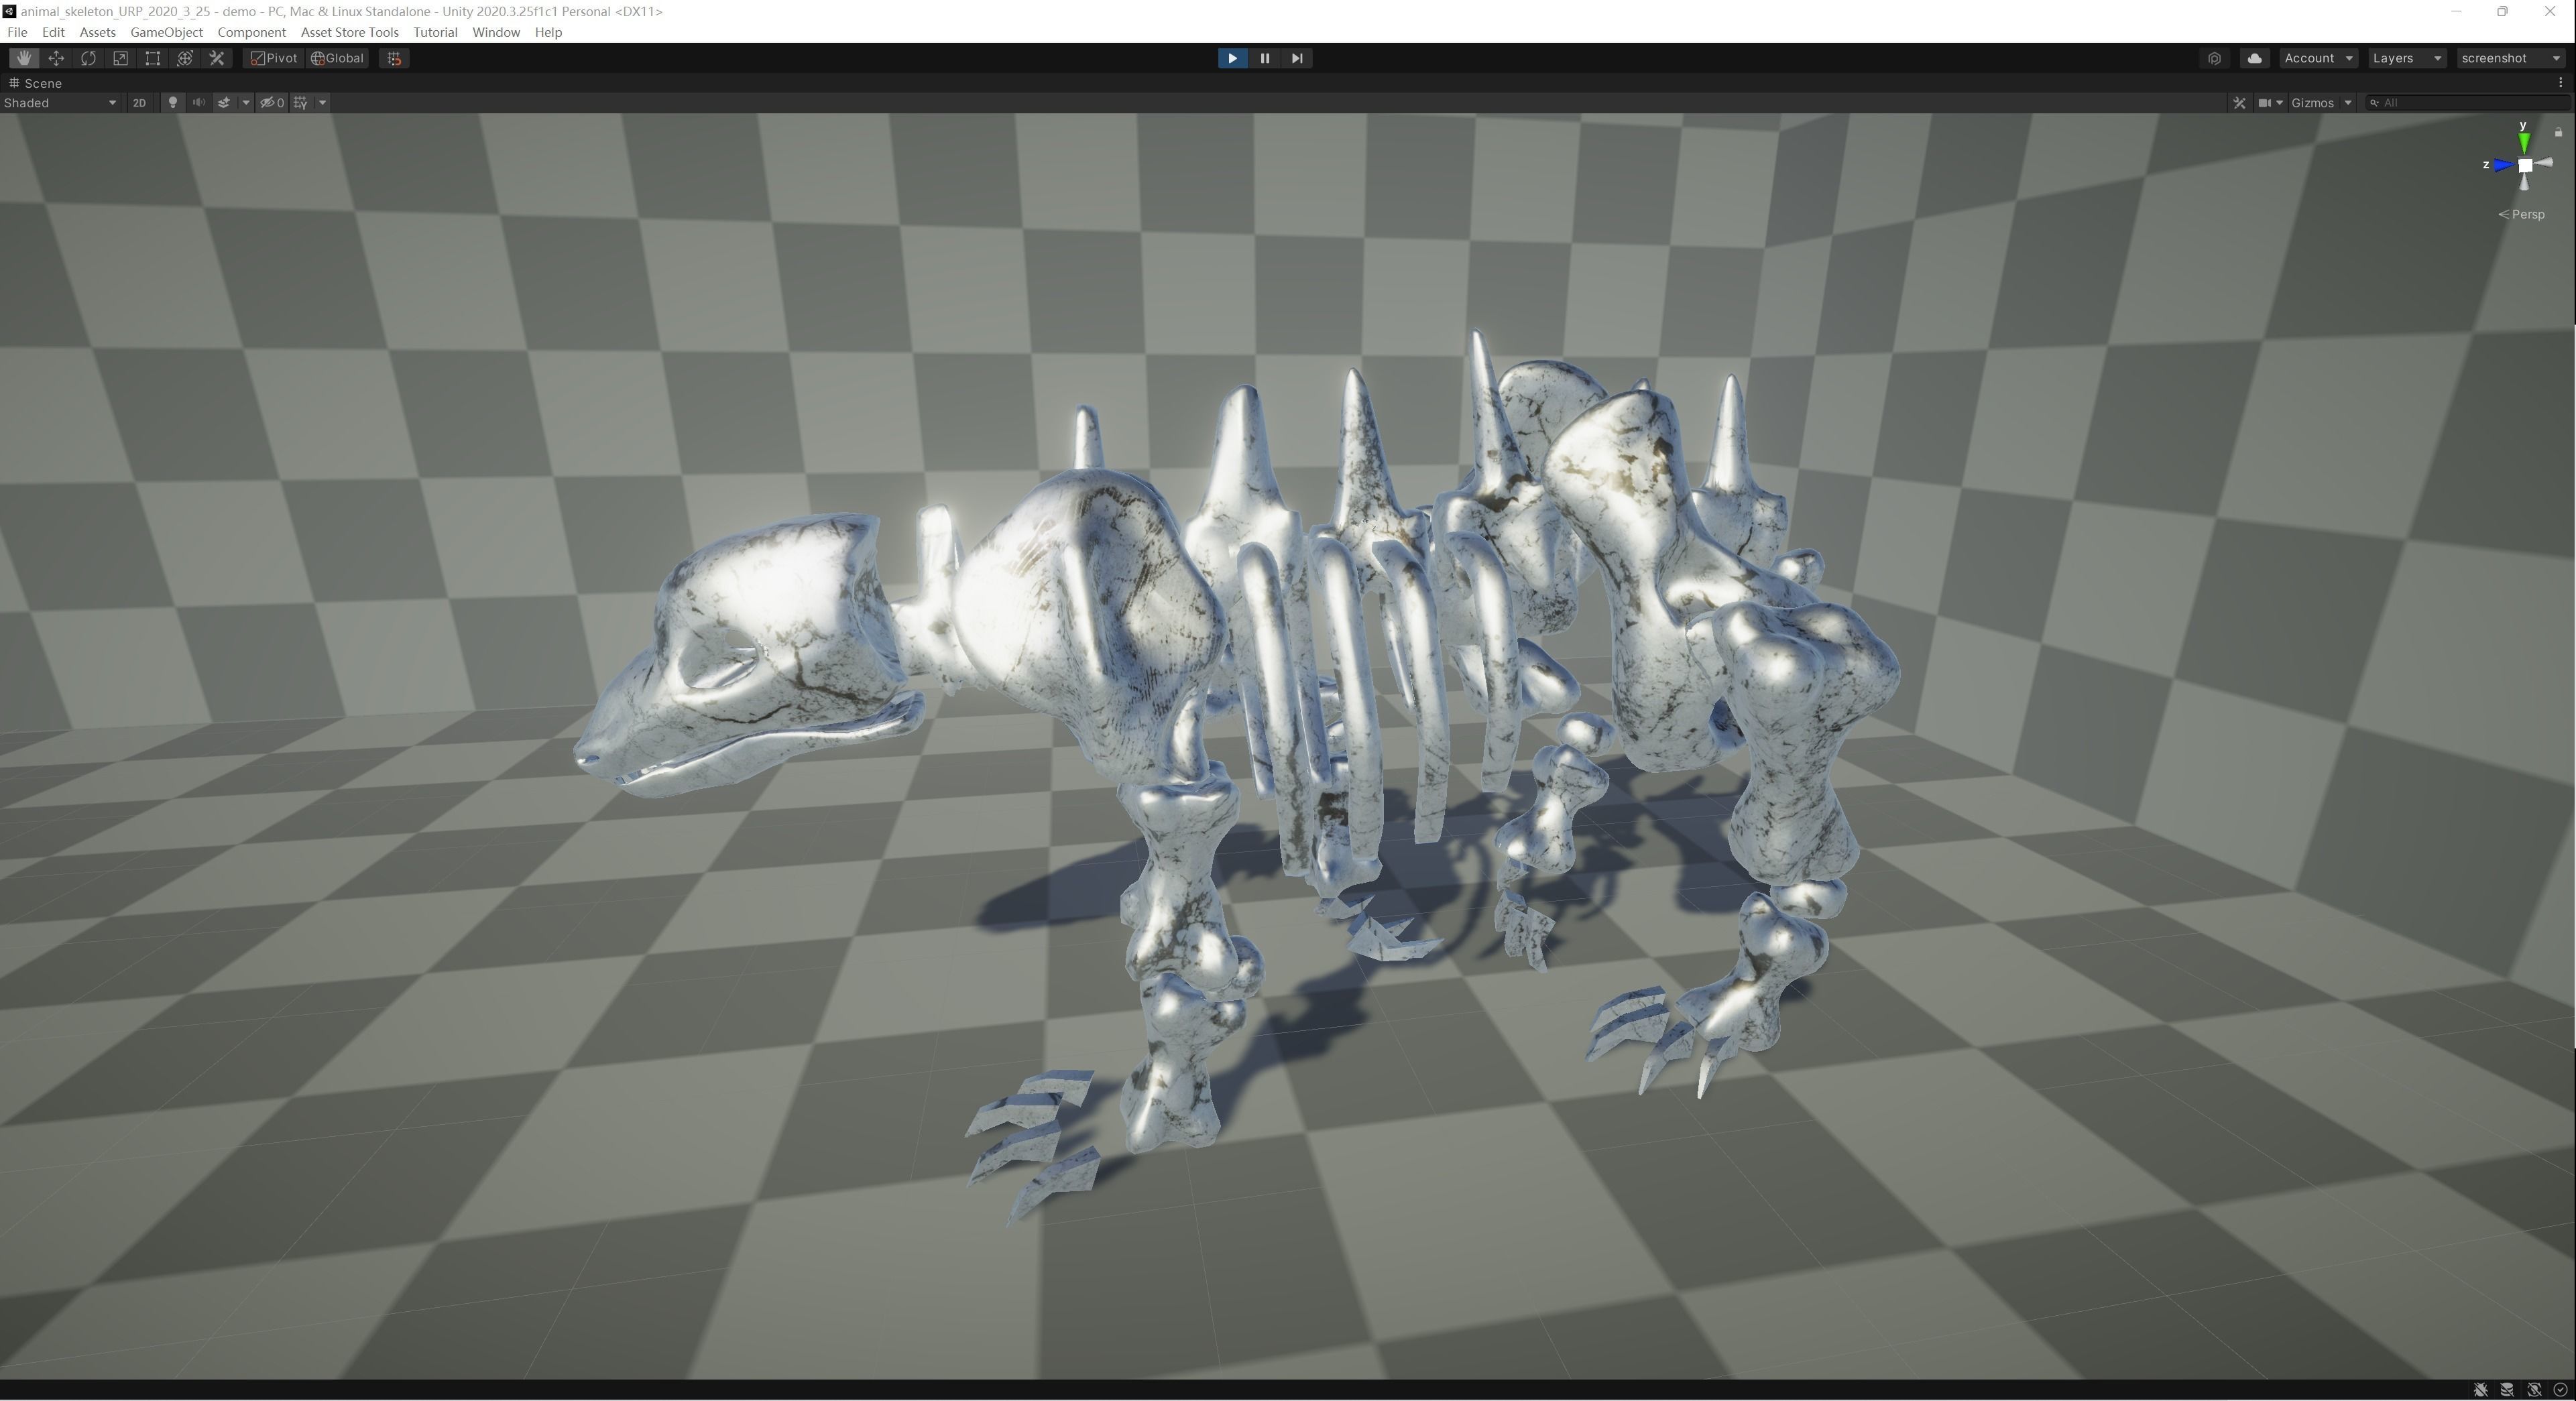This screenshot has width=2576, height=1401.
Task: Open the Shaded draw mode dropdown
Action: [x=60, y=102]
